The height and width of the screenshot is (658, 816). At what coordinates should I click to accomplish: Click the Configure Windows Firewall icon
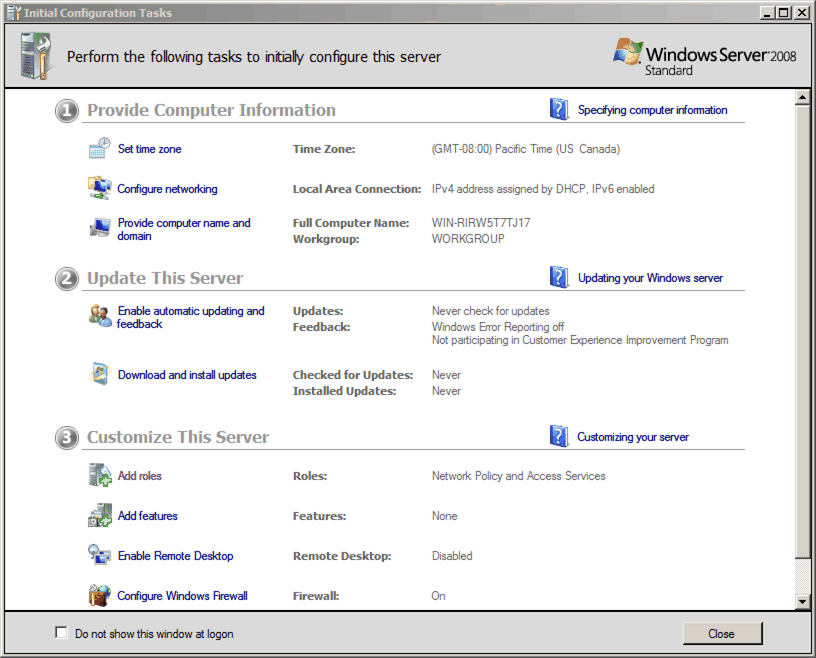tap(99, 595)
